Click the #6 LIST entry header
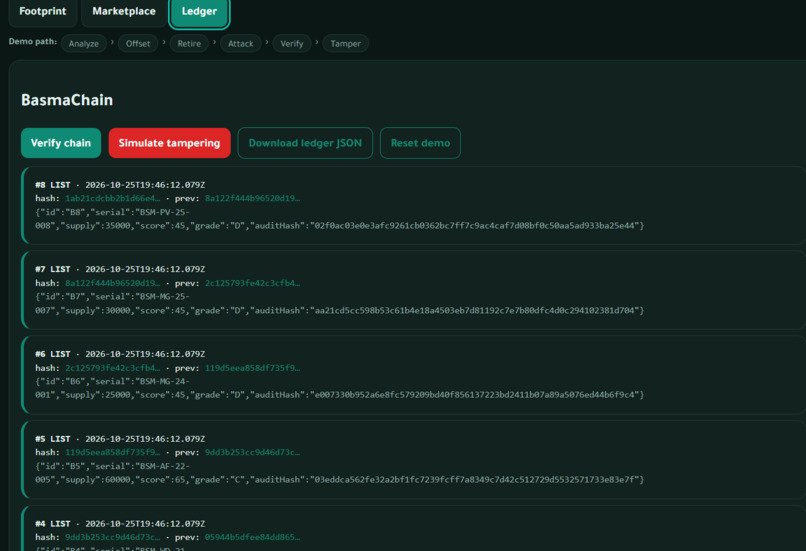The height and width of the screenshot is (551, 806). [120, 354]
